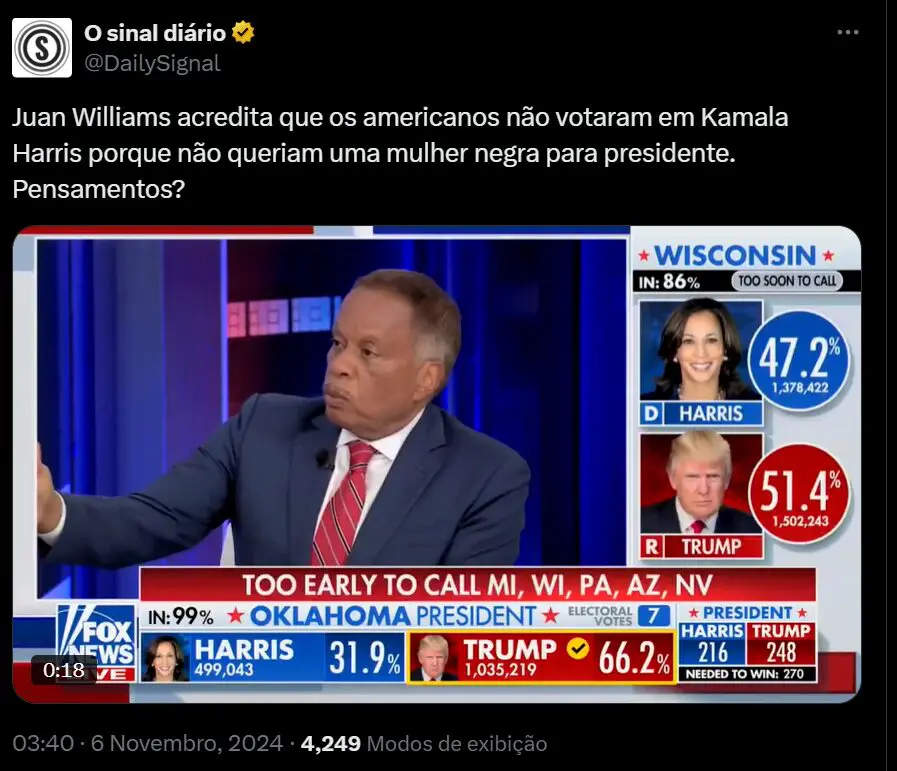897x771 pixels.
Task: Open the three-dot more options menu
Action: click(x=847, y=32)
